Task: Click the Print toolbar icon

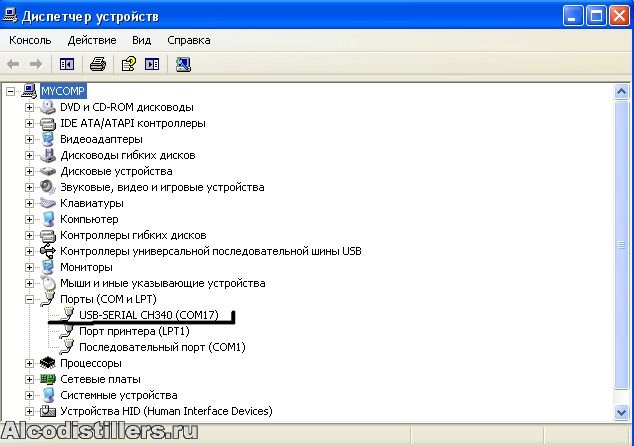Action: pos(97,64)
